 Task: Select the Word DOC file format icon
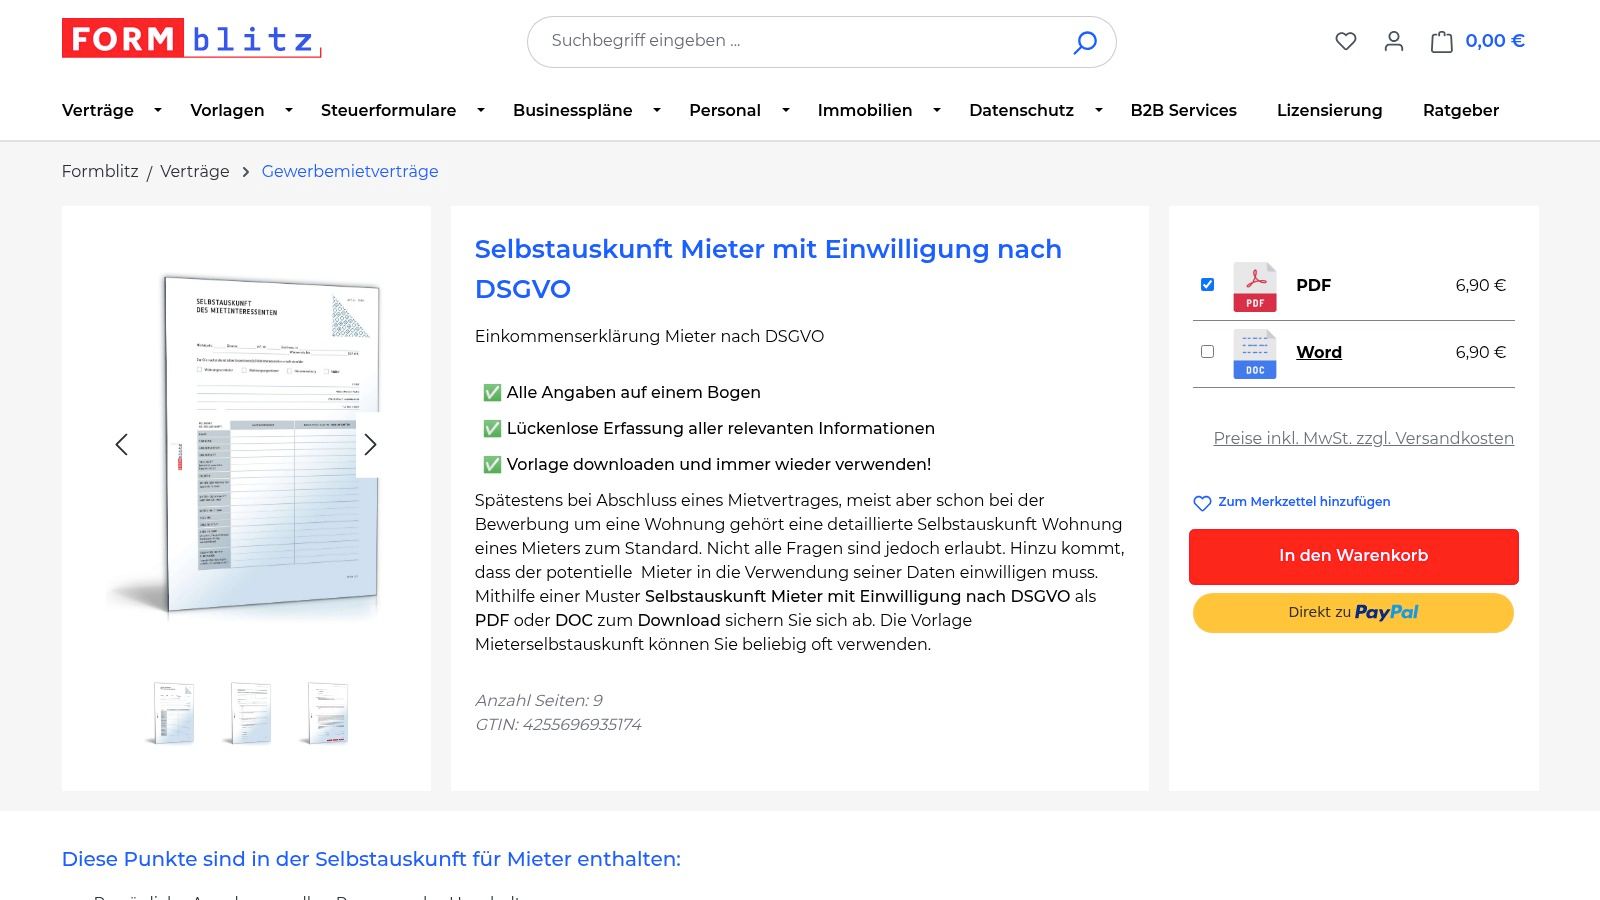tap(1253, 353)
